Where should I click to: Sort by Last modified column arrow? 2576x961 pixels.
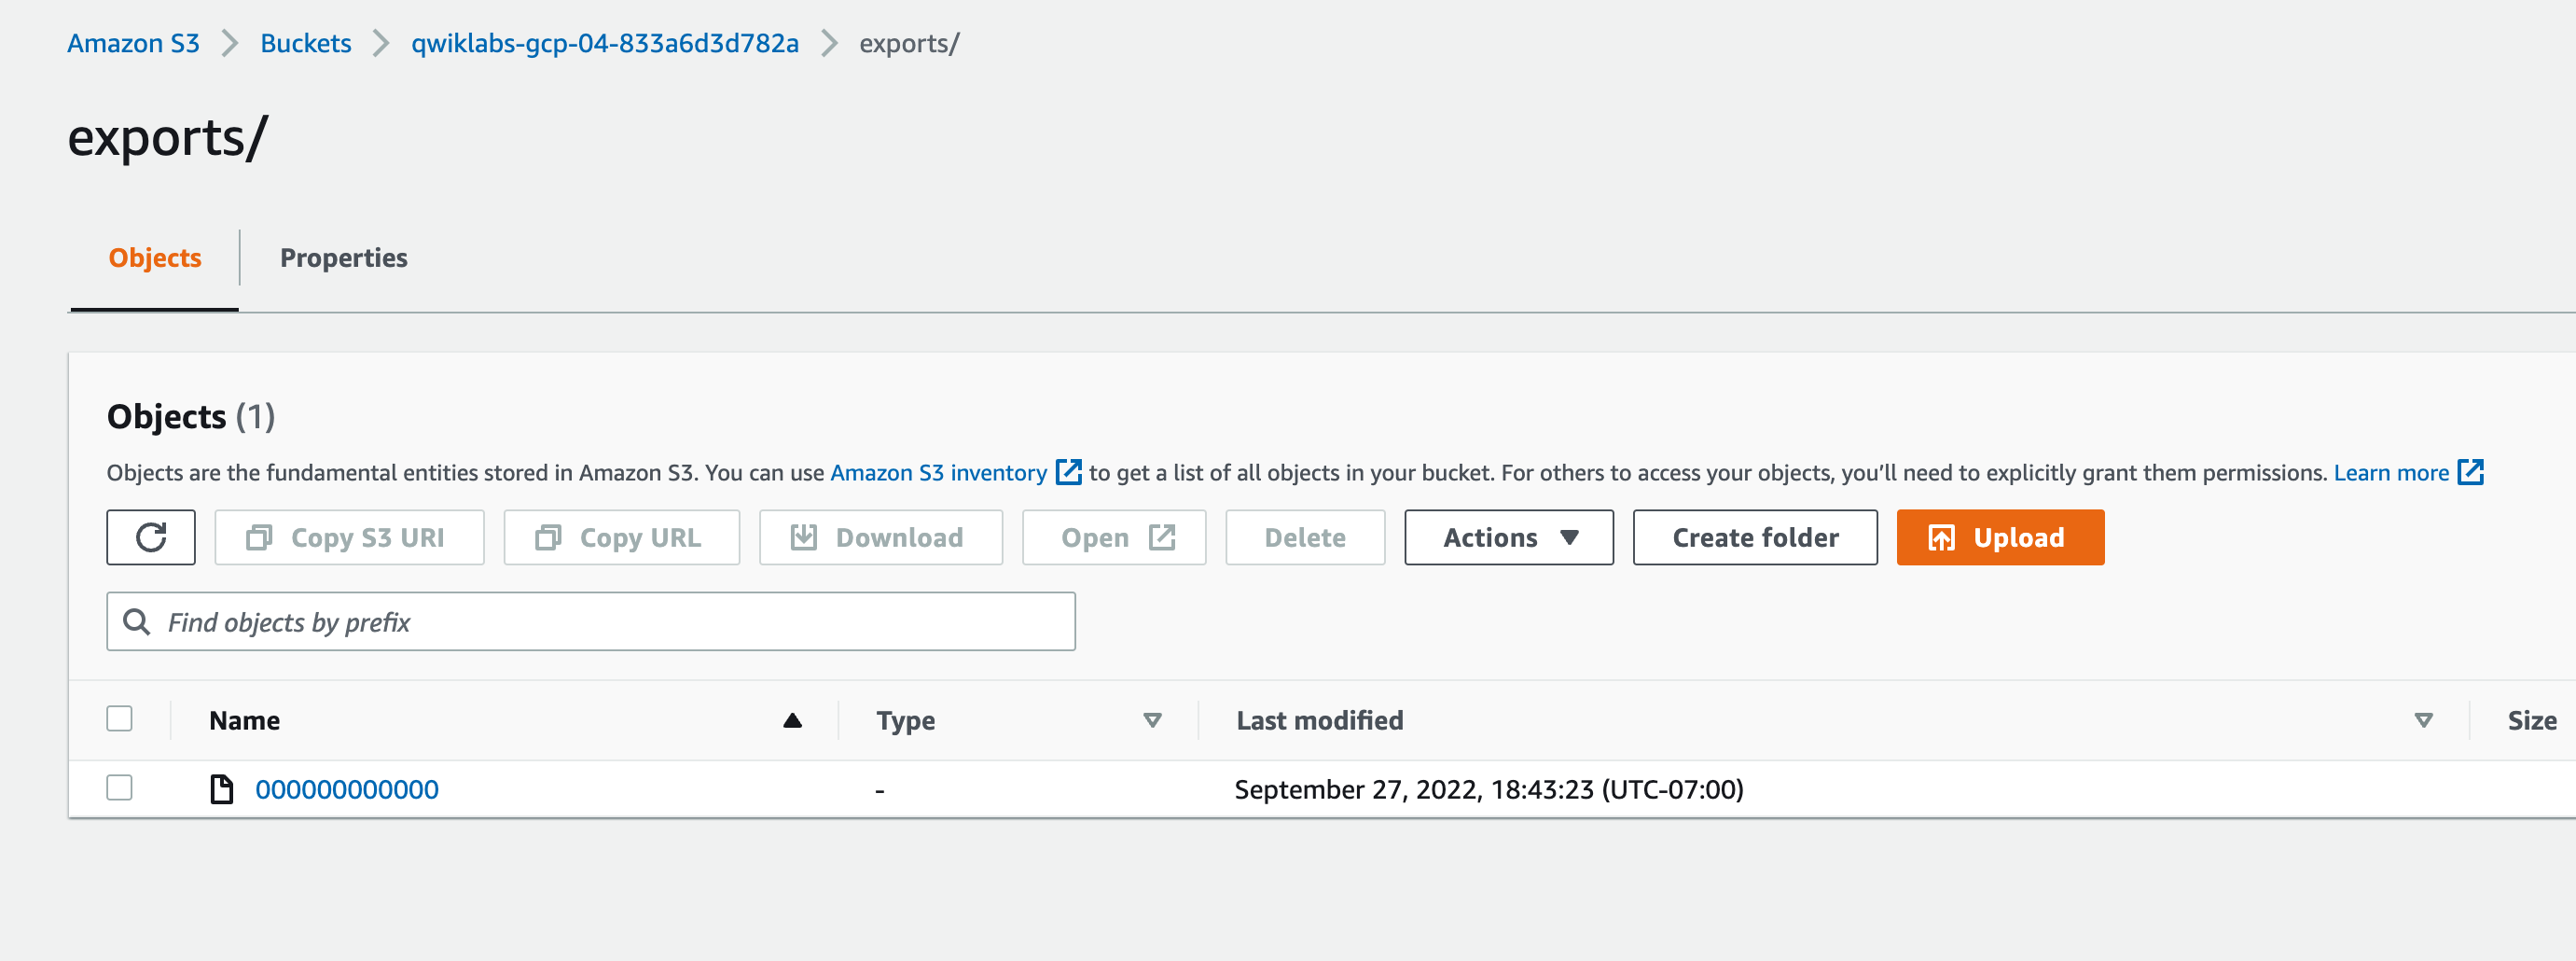pos(2423,720)
